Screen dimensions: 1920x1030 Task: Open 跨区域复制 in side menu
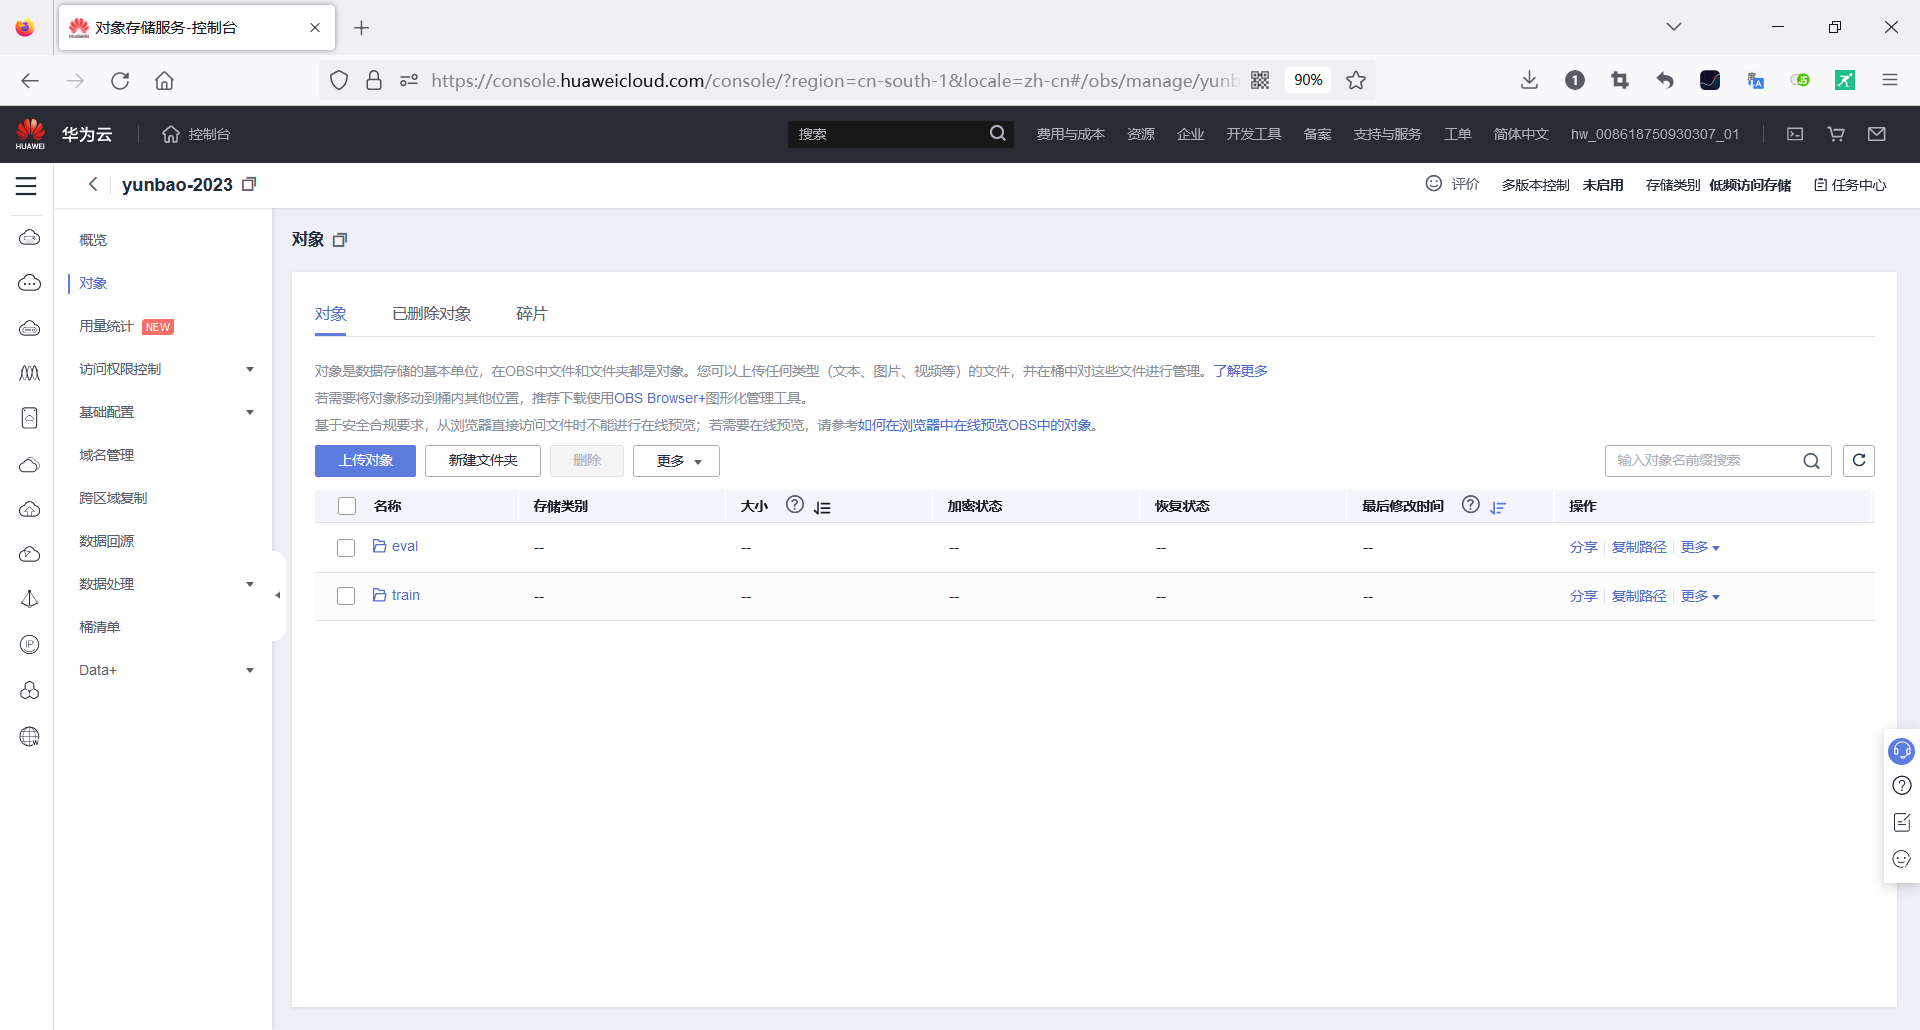point(113,499)
